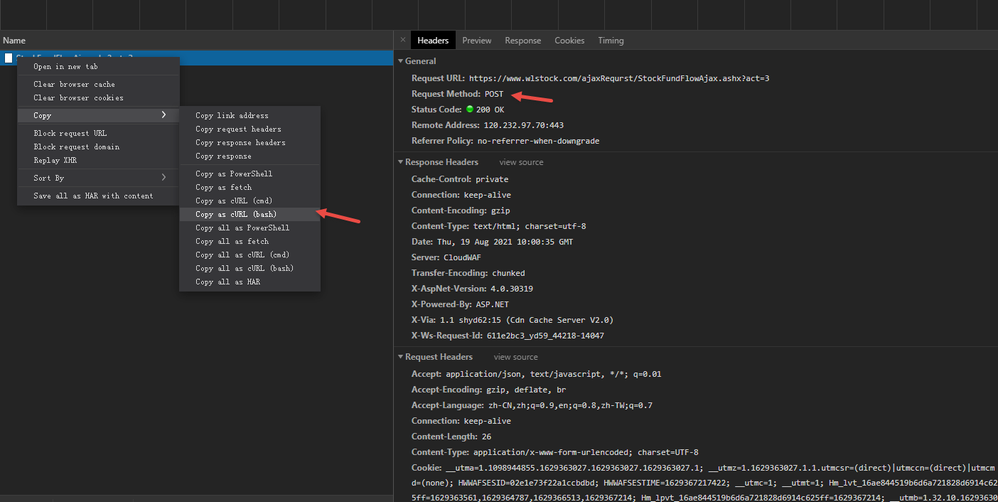Collapse the Response Headers section

[400, 162]
